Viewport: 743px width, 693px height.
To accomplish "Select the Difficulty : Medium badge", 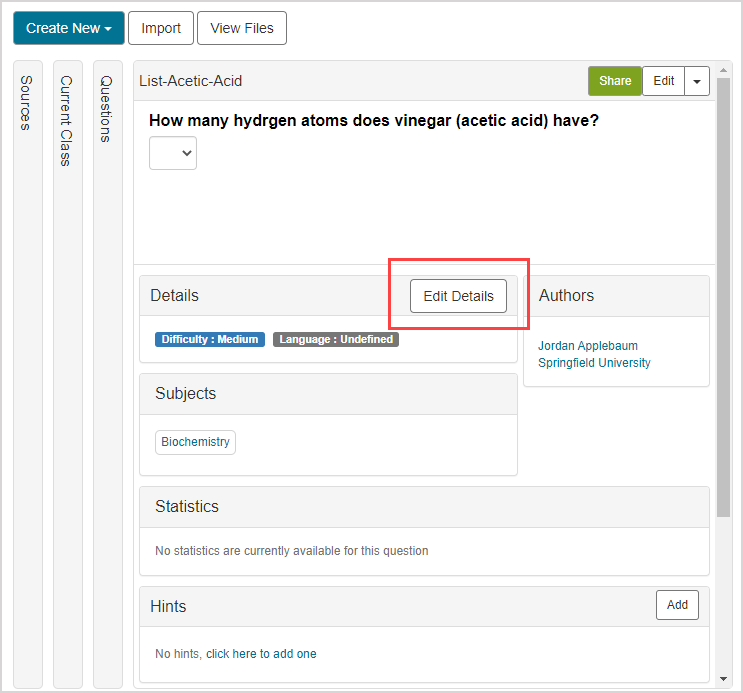I will point(210,339).
